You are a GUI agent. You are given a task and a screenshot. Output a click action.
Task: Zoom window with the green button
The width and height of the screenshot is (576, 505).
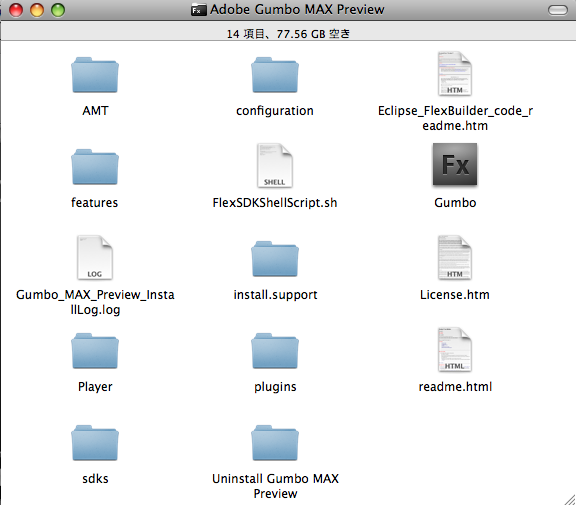(58, 10)
